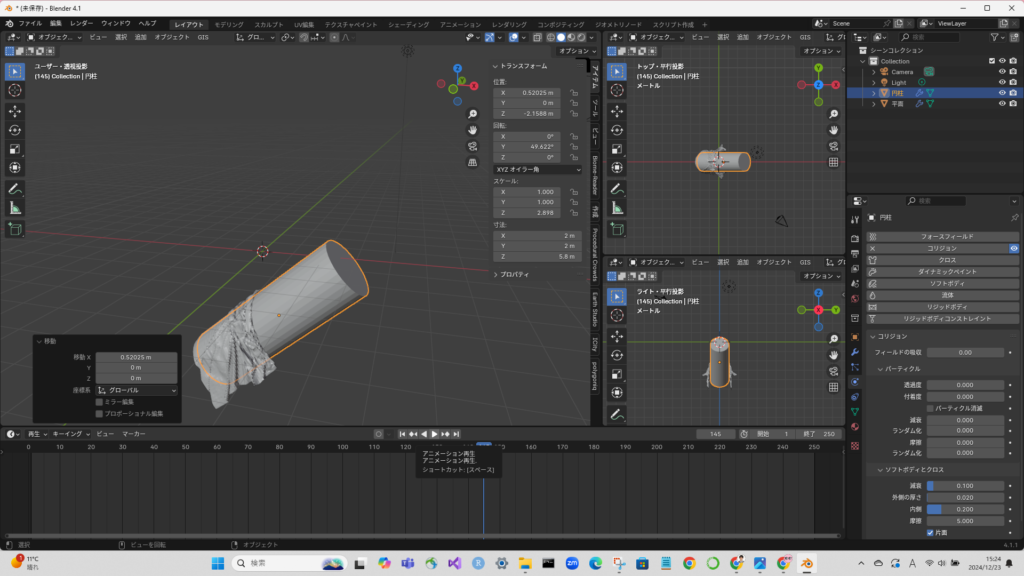Screen dimensions: 1024x576
Task: Expand the Light item in the outliner
Action: [x=873, y=82]
